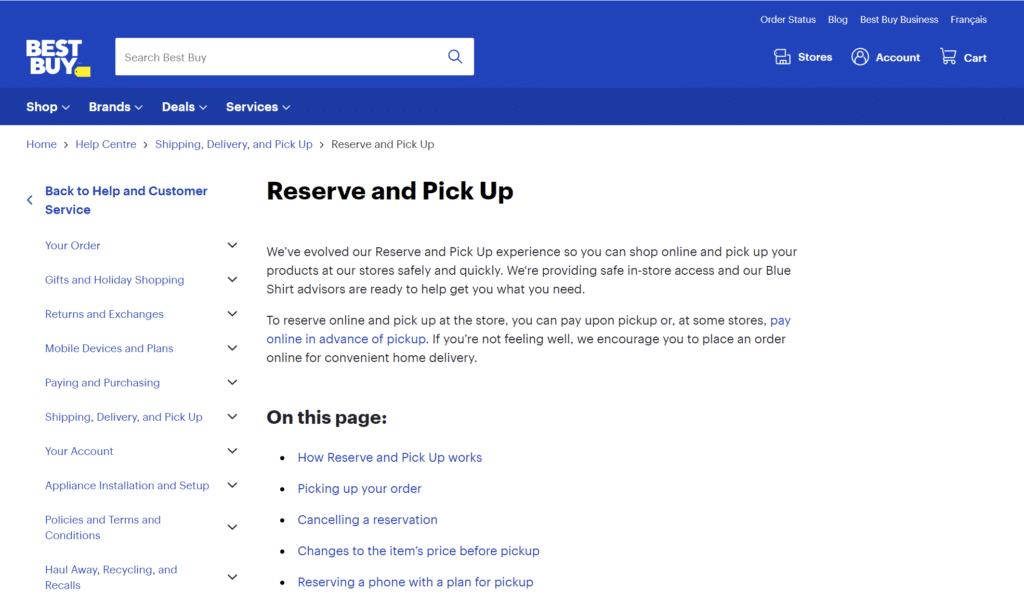Open the Services menu
Viewport: 1024px width, 616px height.
point(257,106)
